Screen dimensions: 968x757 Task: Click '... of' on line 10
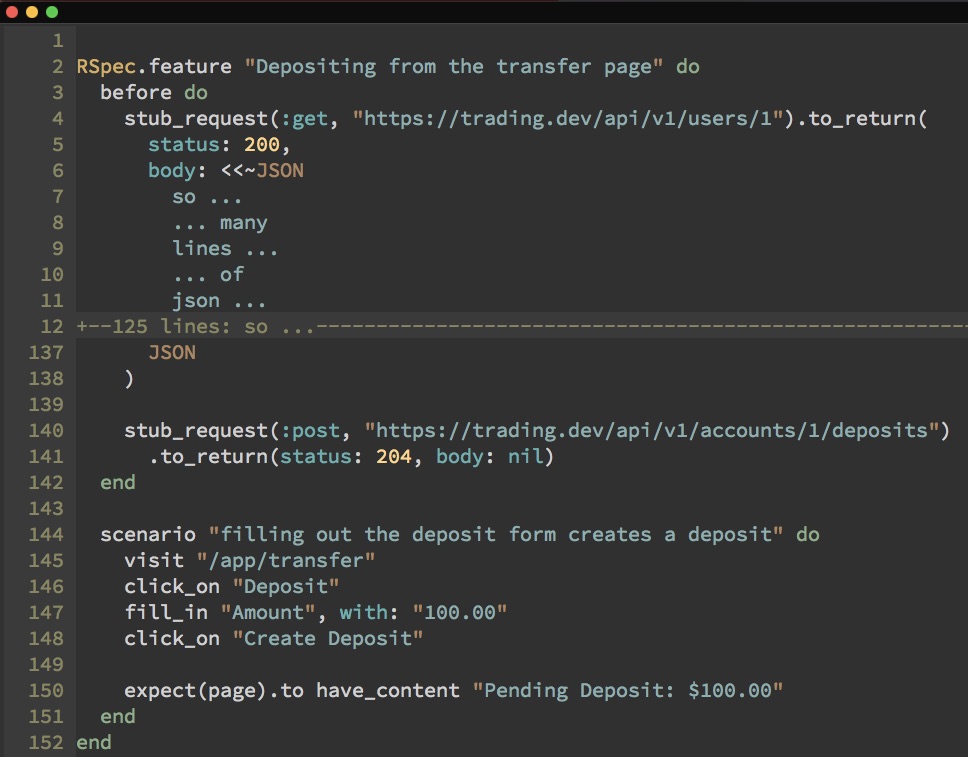point(208,275)
